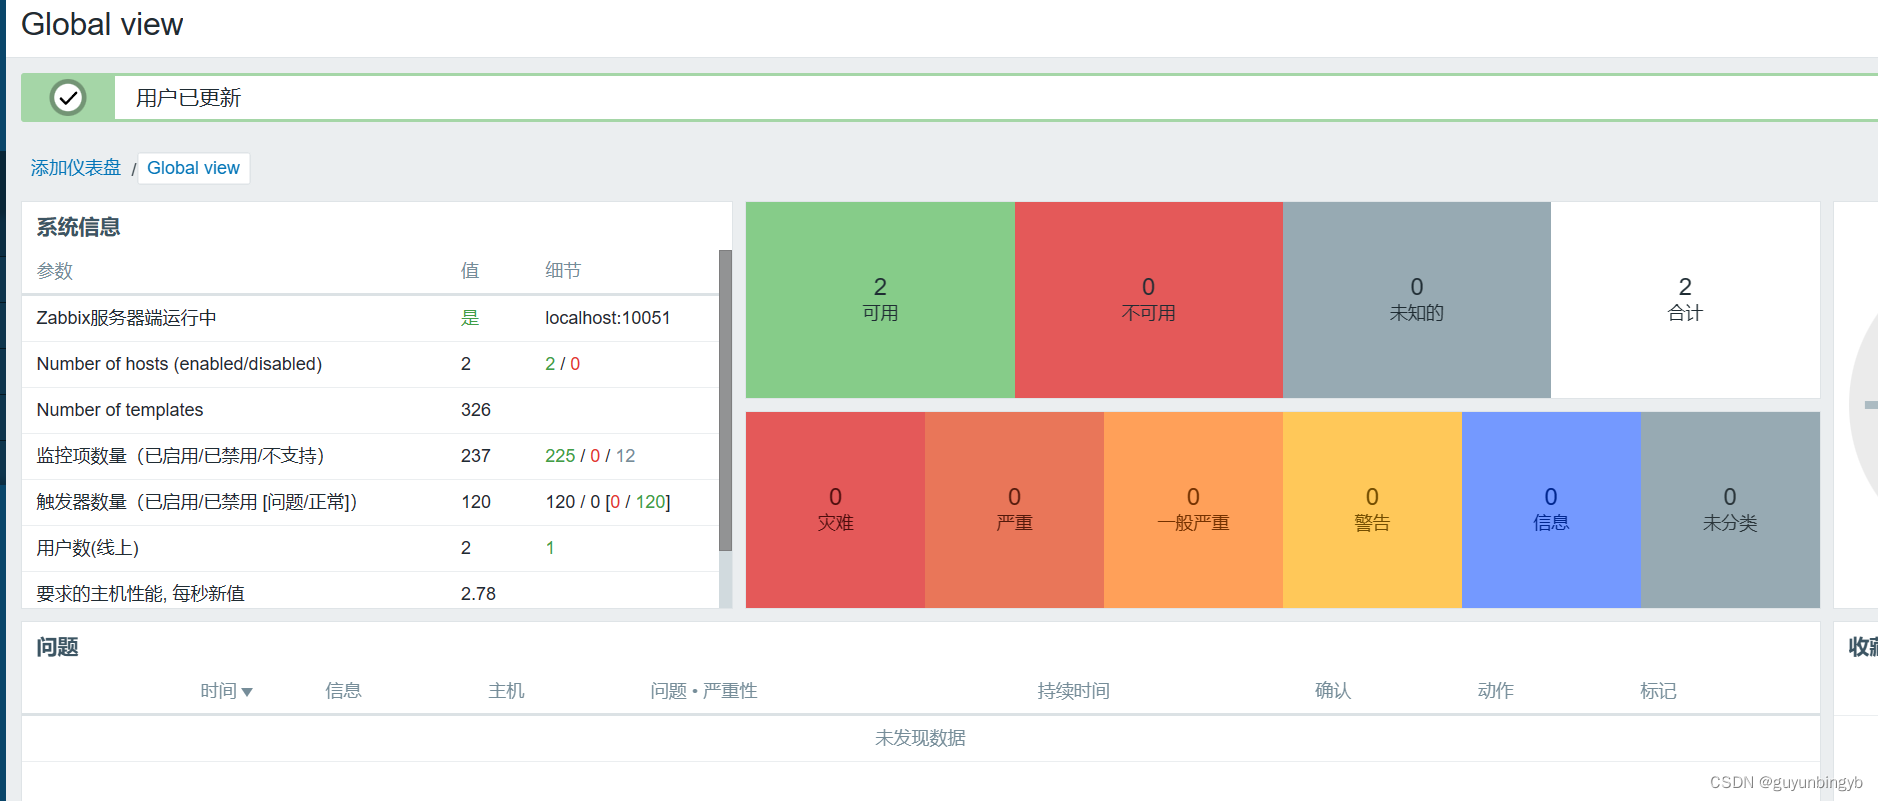
Task: Click the 用户数(线上) row label
Action: 88,548
